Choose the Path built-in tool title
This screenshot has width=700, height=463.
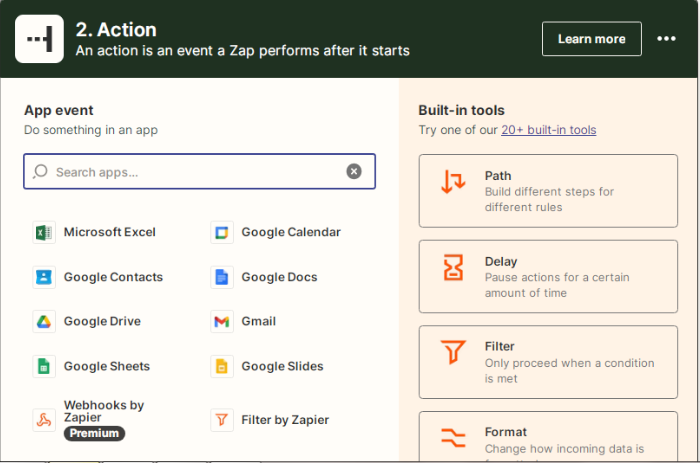(498, 176)
